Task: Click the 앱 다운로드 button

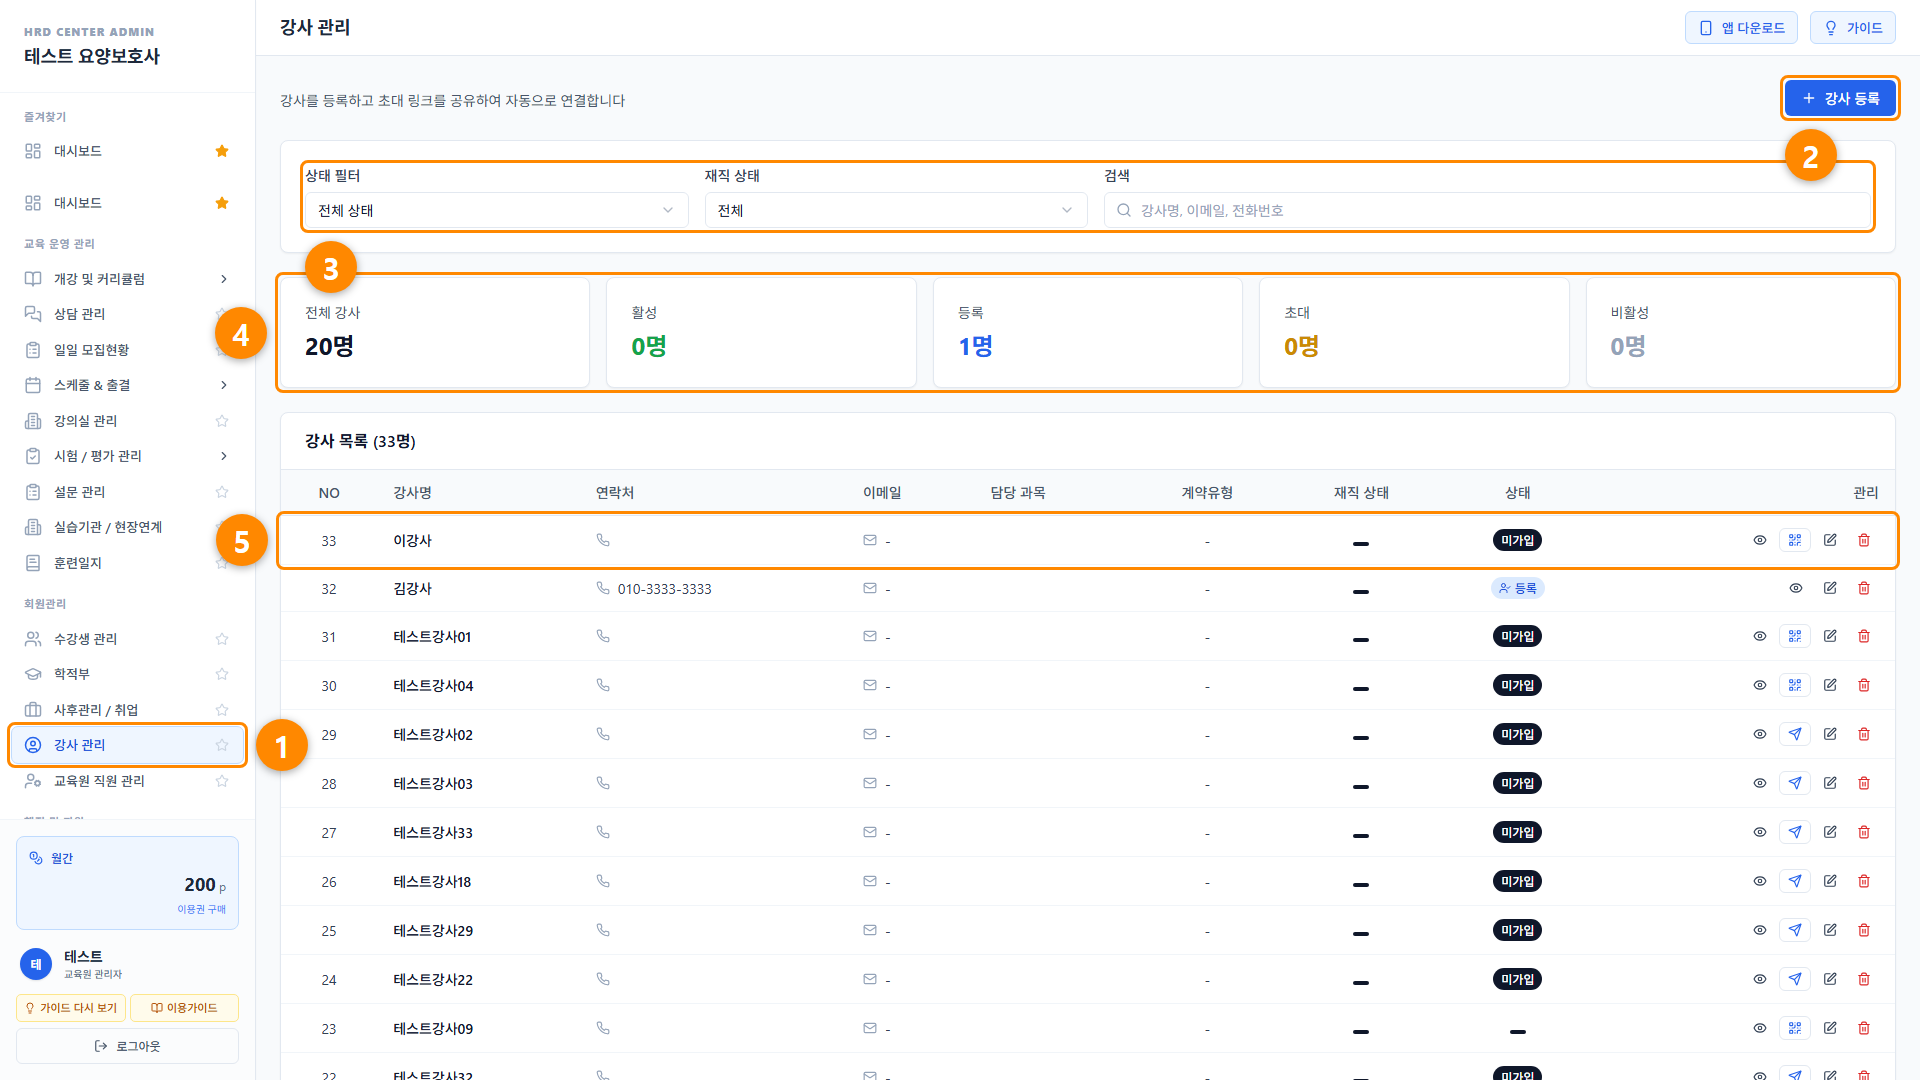Action: [x=1741, y=28]
